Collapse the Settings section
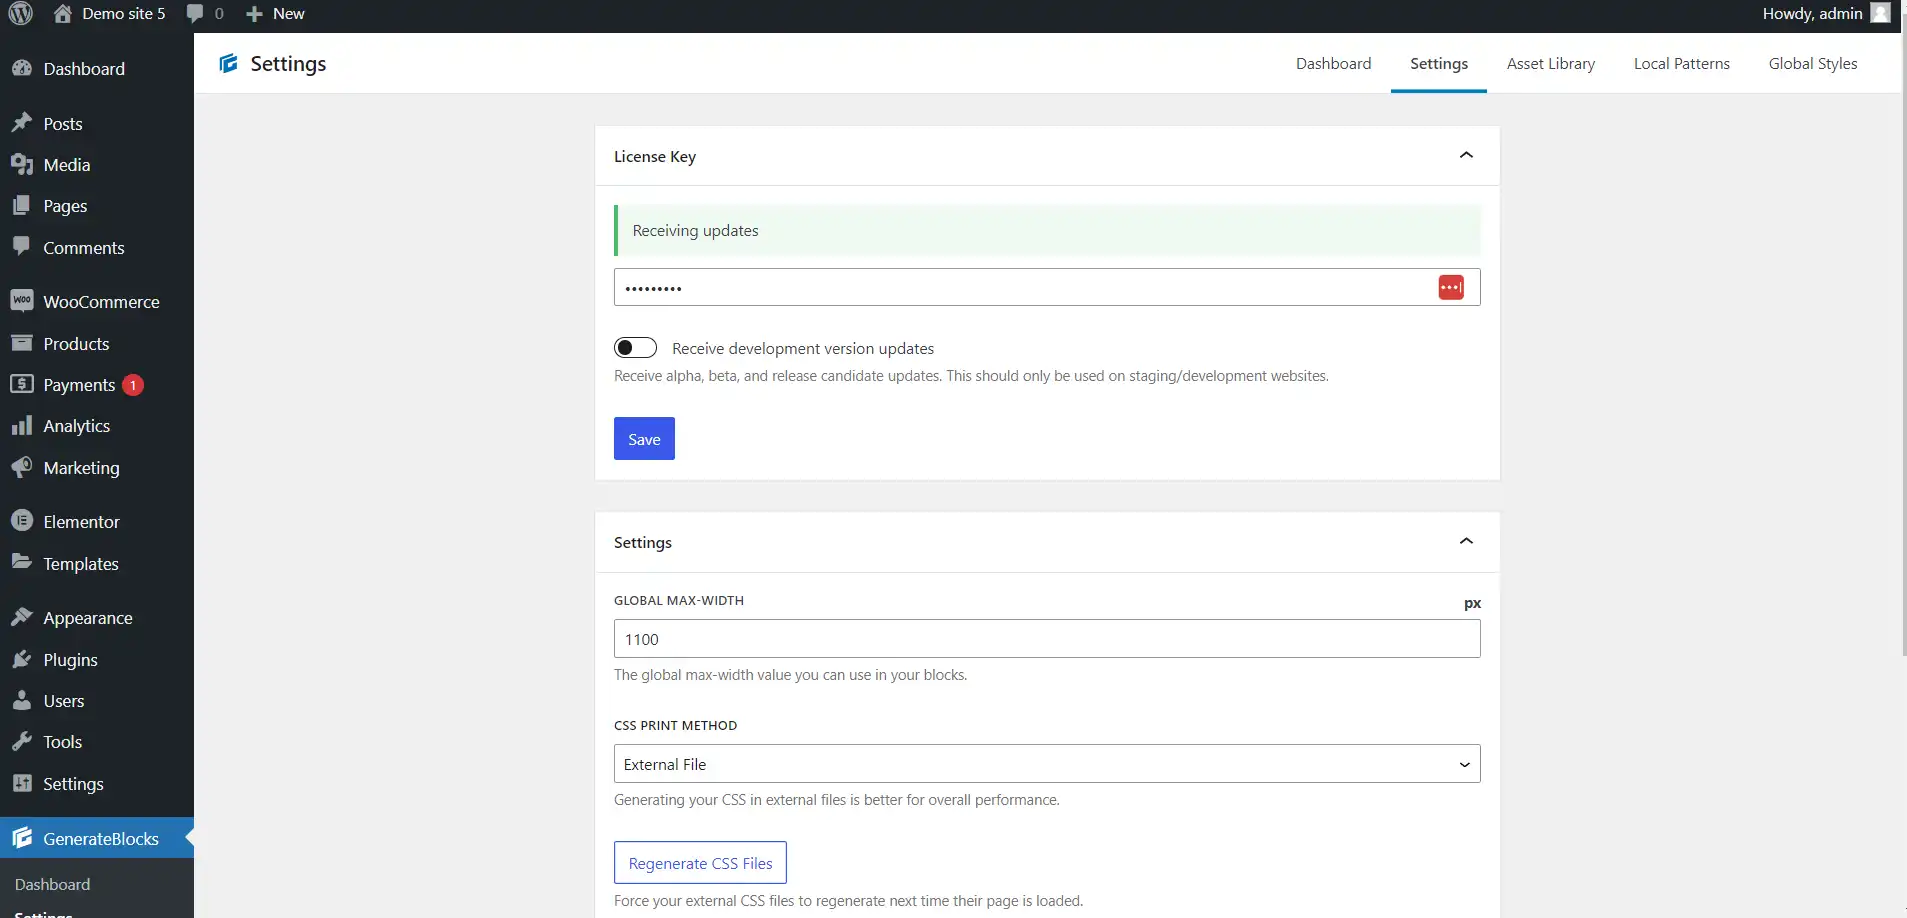 tap(1466, 541)
